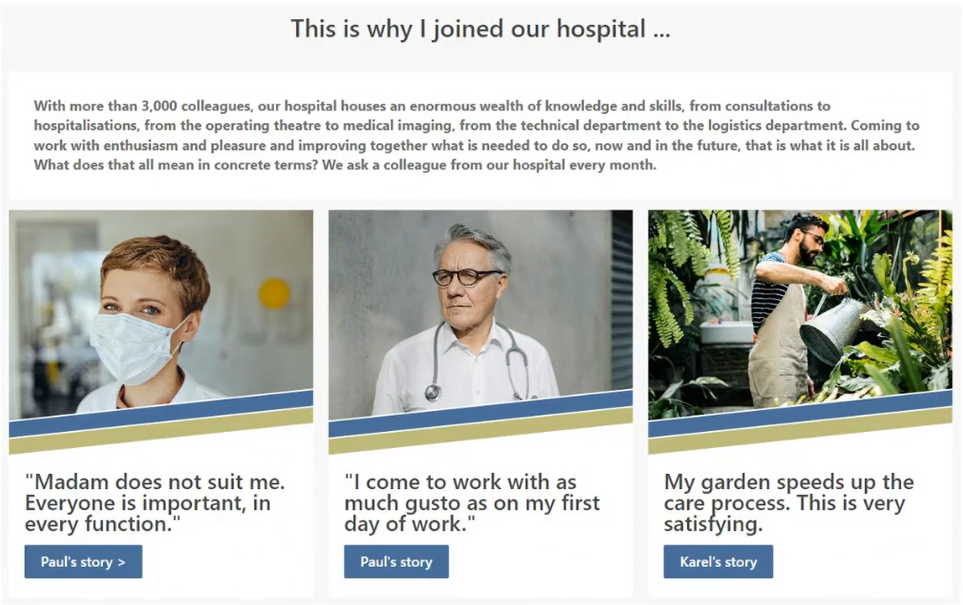Click the yellow circle behind the masked woman
Screen dimensions: 963x605
(274, 293)
